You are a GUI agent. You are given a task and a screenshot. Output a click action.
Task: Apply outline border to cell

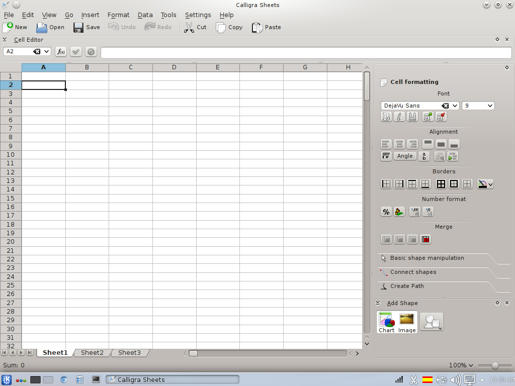[454, 184]
